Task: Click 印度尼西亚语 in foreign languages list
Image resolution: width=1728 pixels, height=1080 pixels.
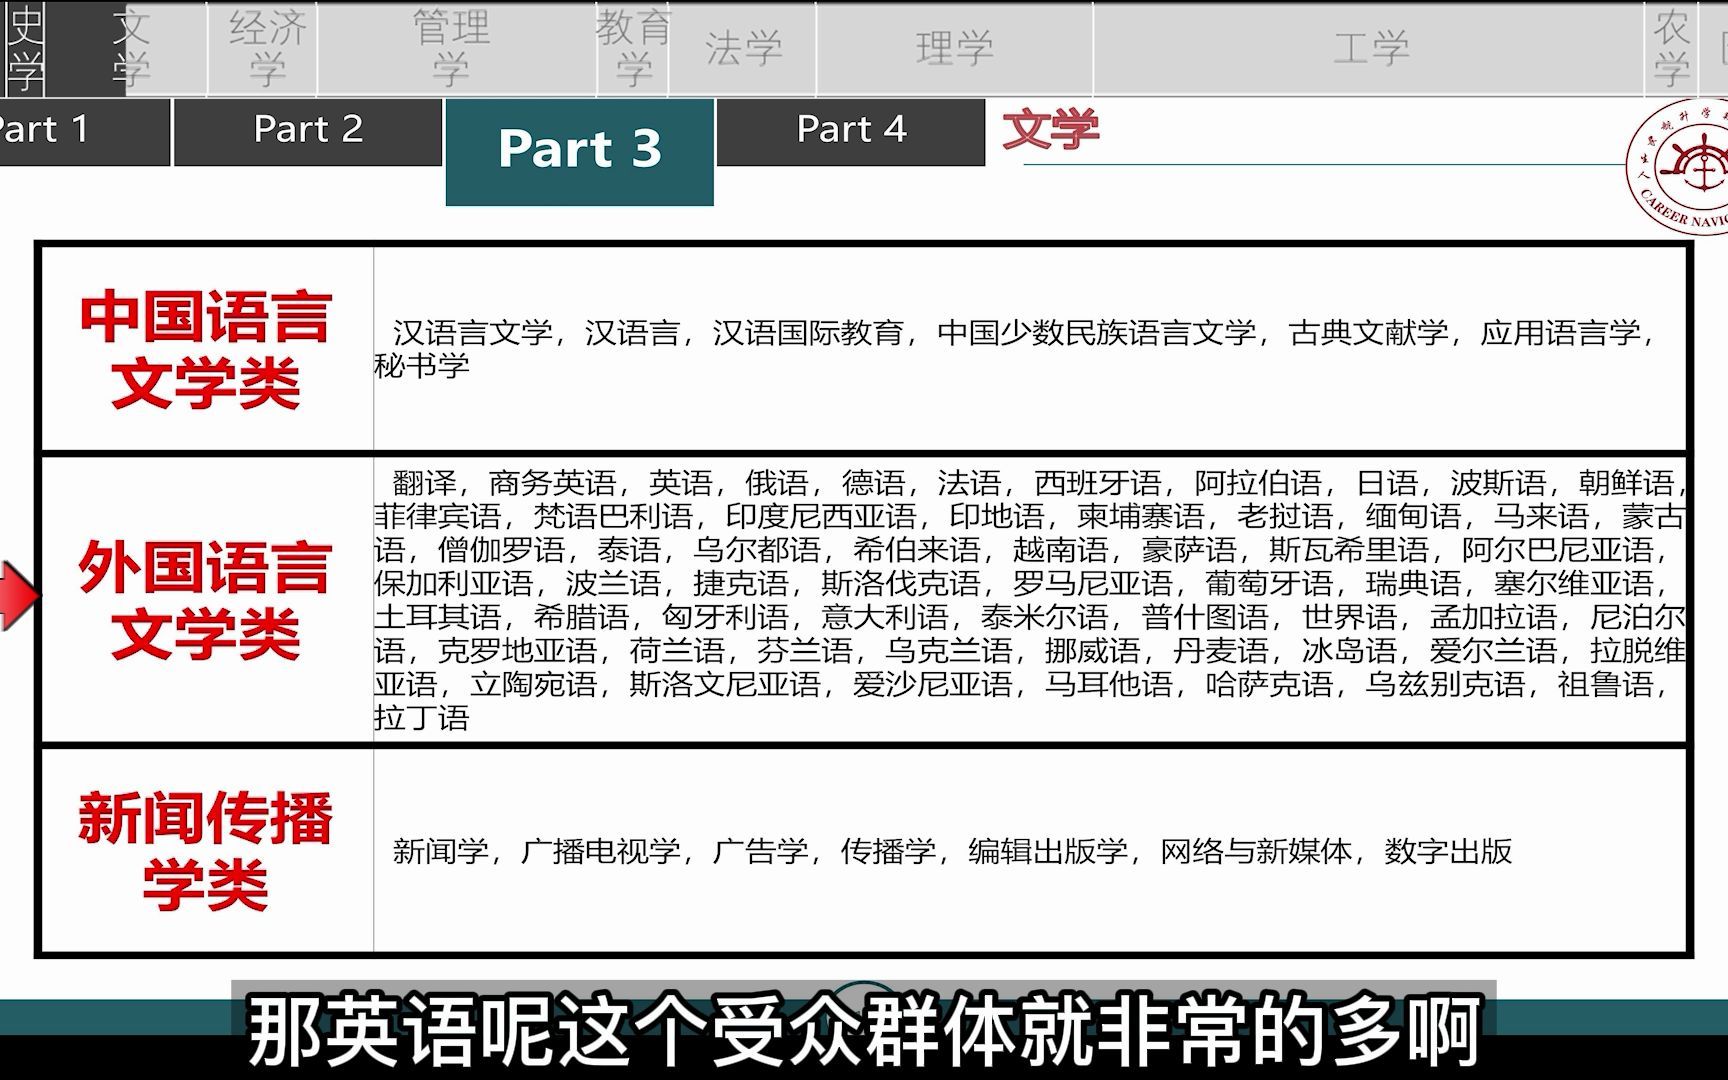Action: pos(821,517)
